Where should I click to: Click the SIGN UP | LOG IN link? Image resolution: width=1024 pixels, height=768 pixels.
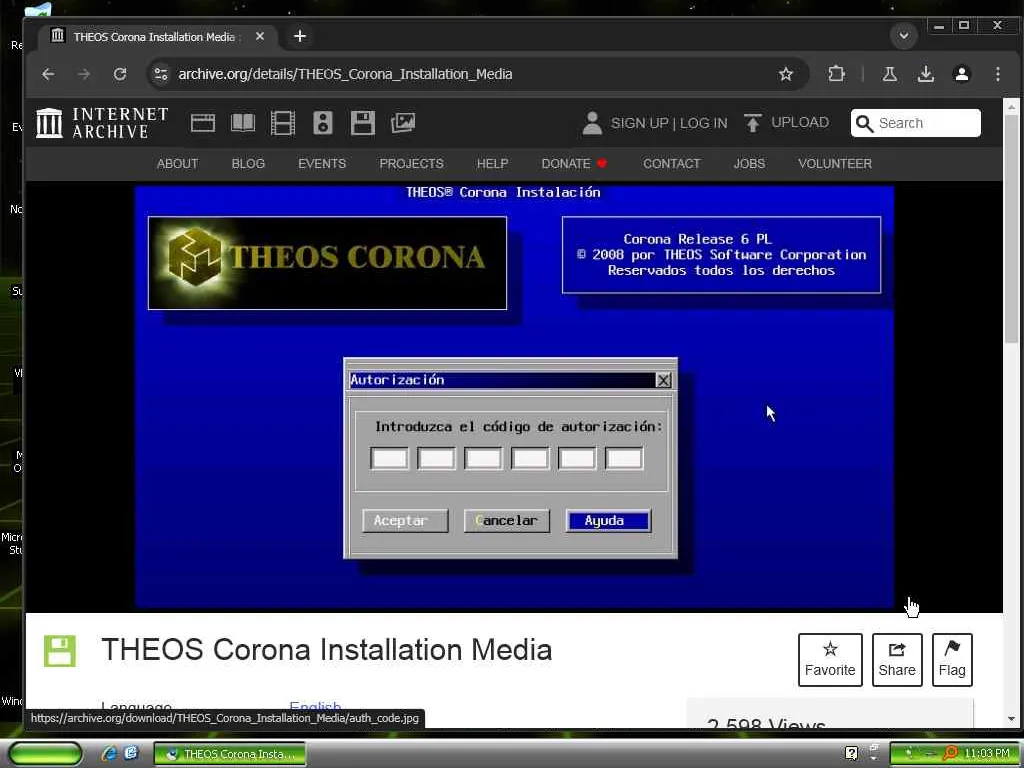(669, 123)
